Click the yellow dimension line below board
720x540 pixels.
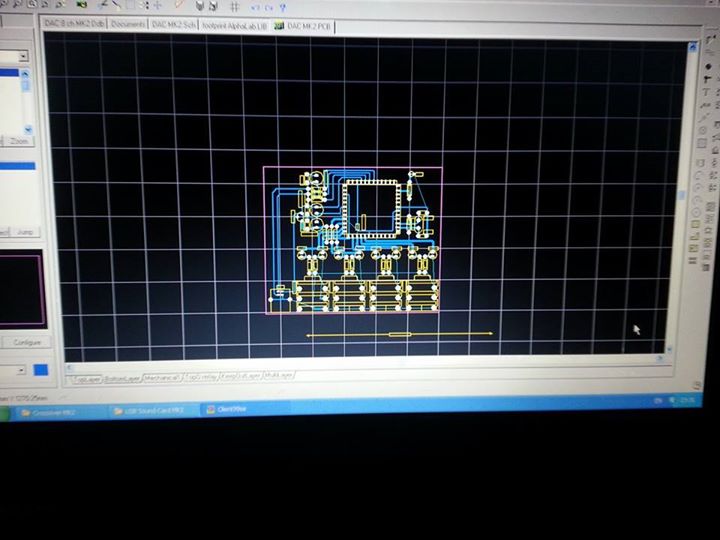click(399, 334)
